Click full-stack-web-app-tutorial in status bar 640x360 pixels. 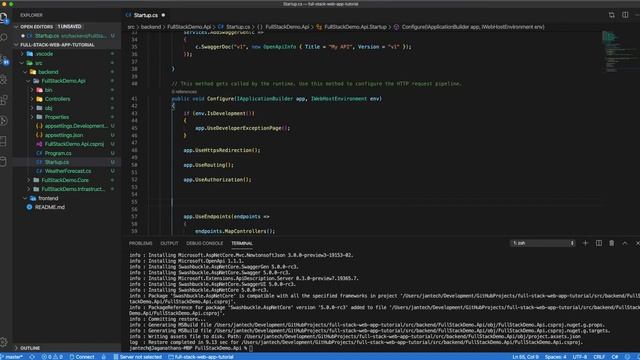pyautogui.click(x=201, y=357)
